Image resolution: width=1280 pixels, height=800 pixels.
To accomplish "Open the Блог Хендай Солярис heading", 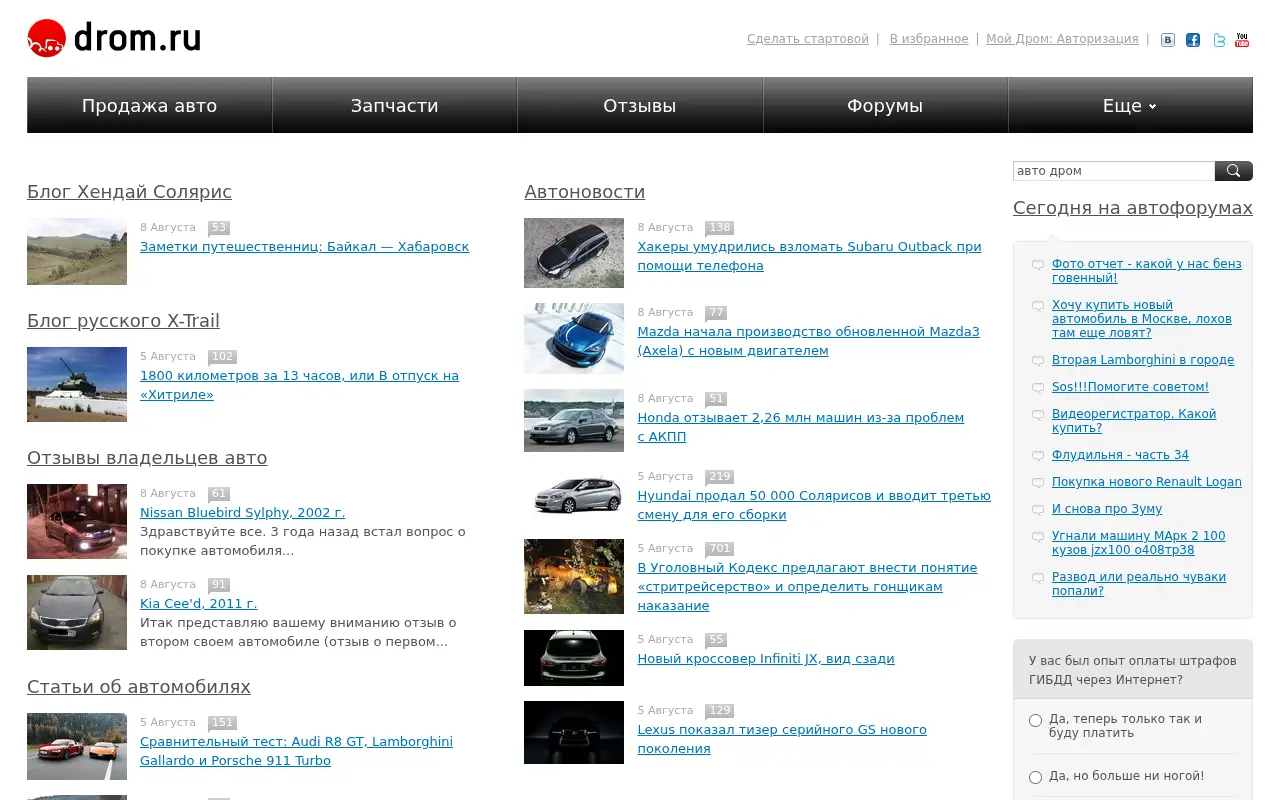I will [x=129, y=192].
